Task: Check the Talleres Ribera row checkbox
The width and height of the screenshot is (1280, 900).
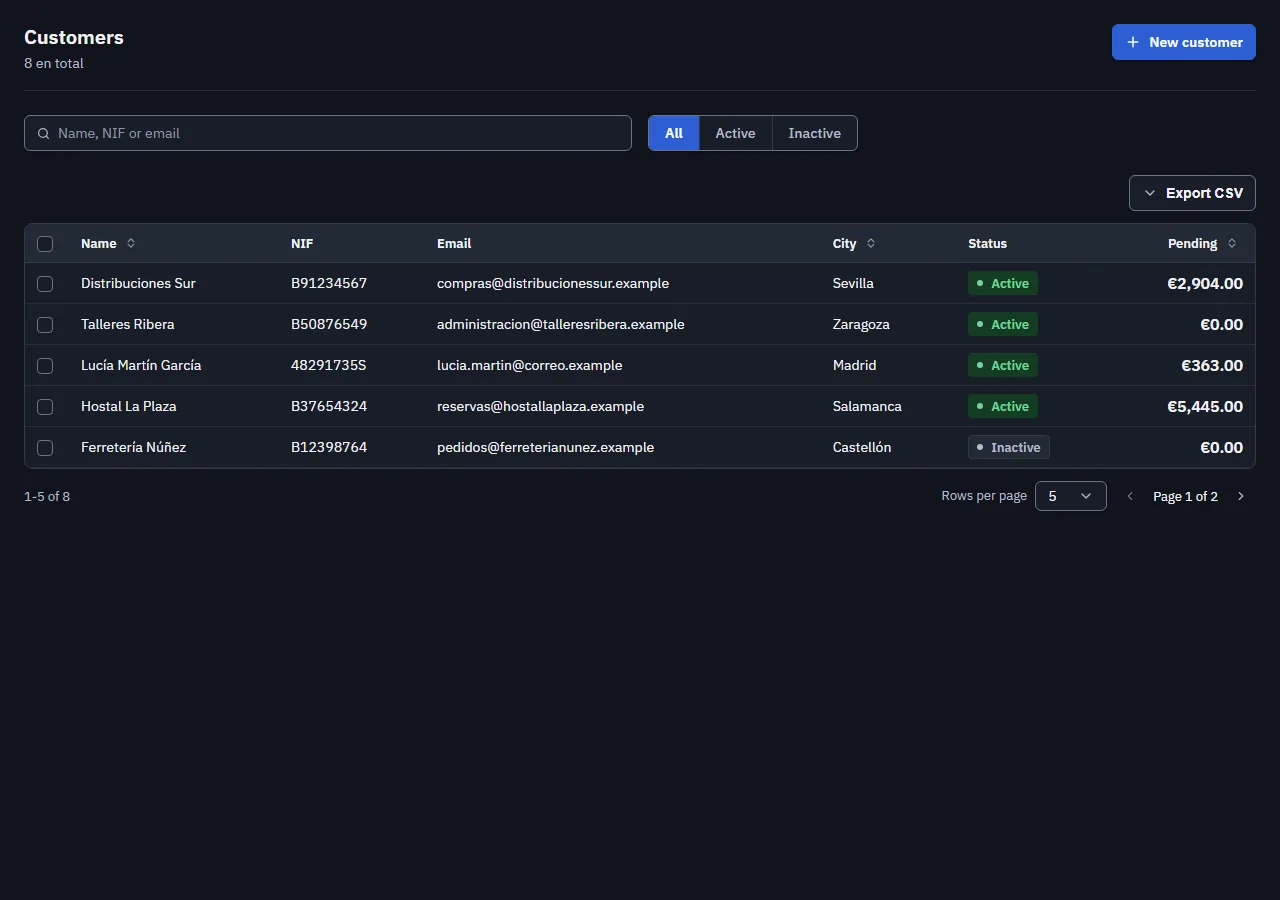Action: (45, 325)
